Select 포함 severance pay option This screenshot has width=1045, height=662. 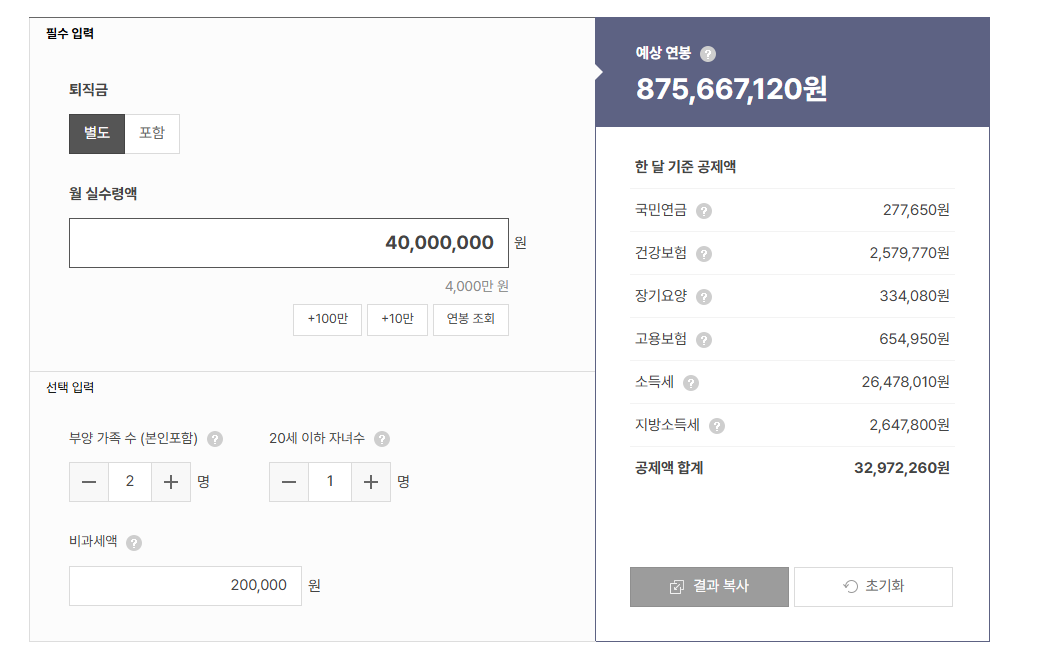tap(152, 134)
